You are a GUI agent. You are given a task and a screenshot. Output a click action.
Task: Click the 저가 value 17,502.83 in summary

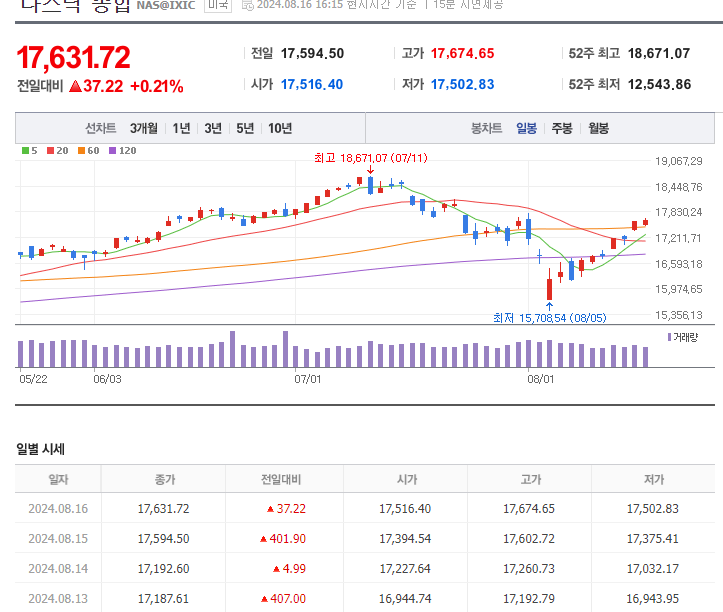coord(462,84)
